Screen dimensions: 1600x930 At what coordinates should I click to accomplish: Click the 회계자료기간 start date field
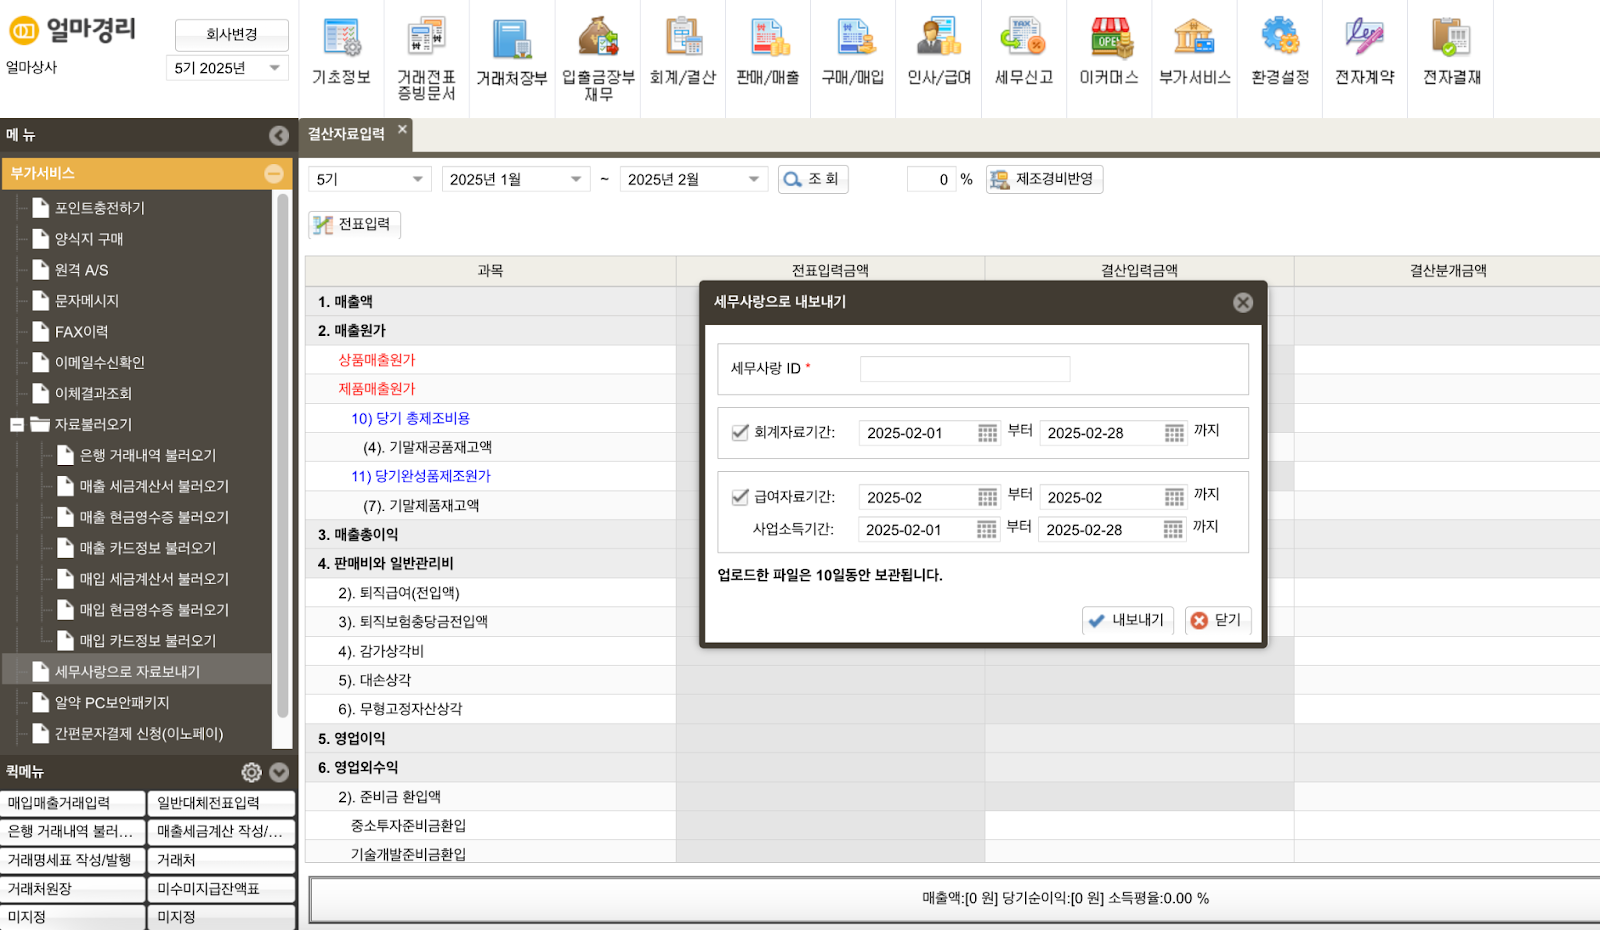point(916,433)
